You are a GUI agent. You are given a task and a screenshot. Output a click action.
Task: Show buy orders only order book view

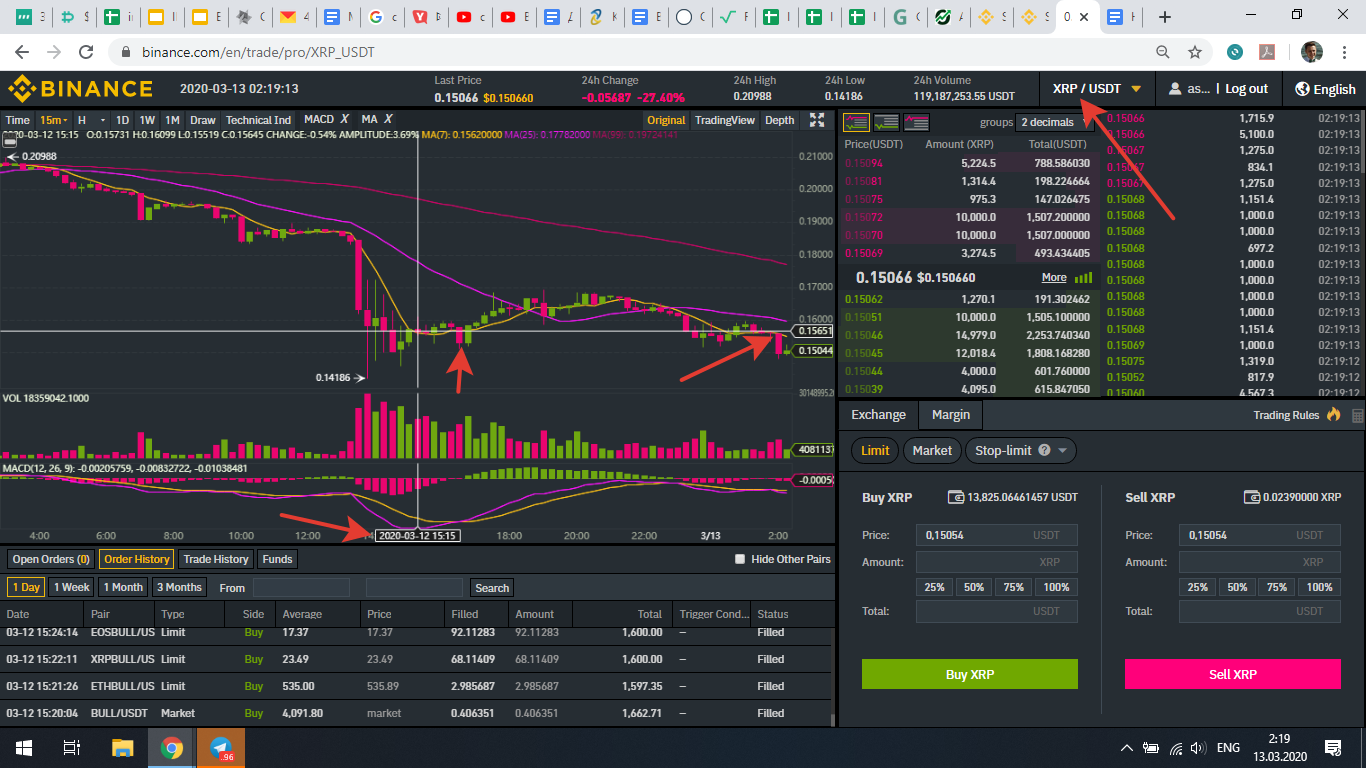point(887,122)
